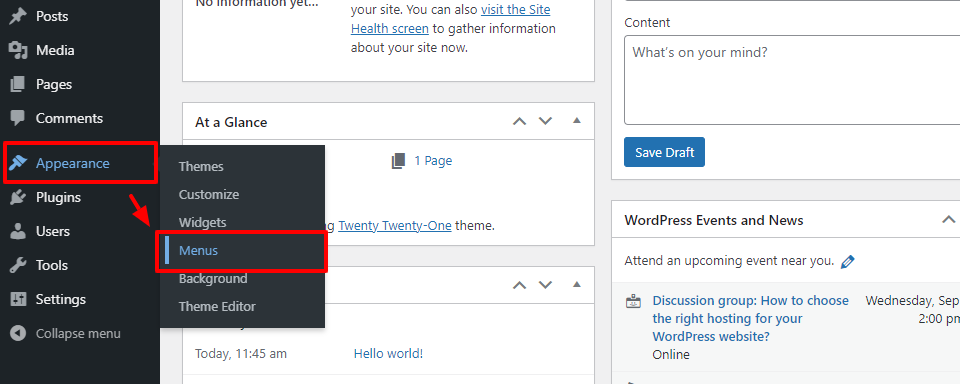Click the discussion group event icon
The width and height of the screenshot is (960, 384).
(633, 301)
